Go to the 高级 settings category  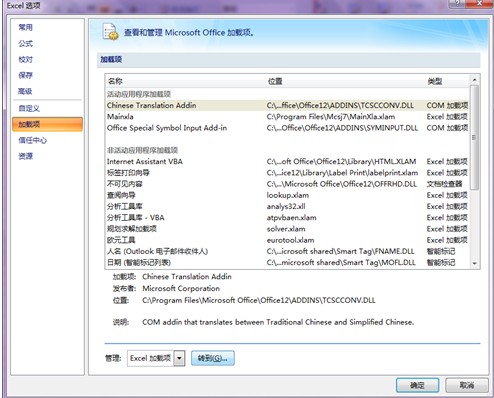[x=25, y=91]
